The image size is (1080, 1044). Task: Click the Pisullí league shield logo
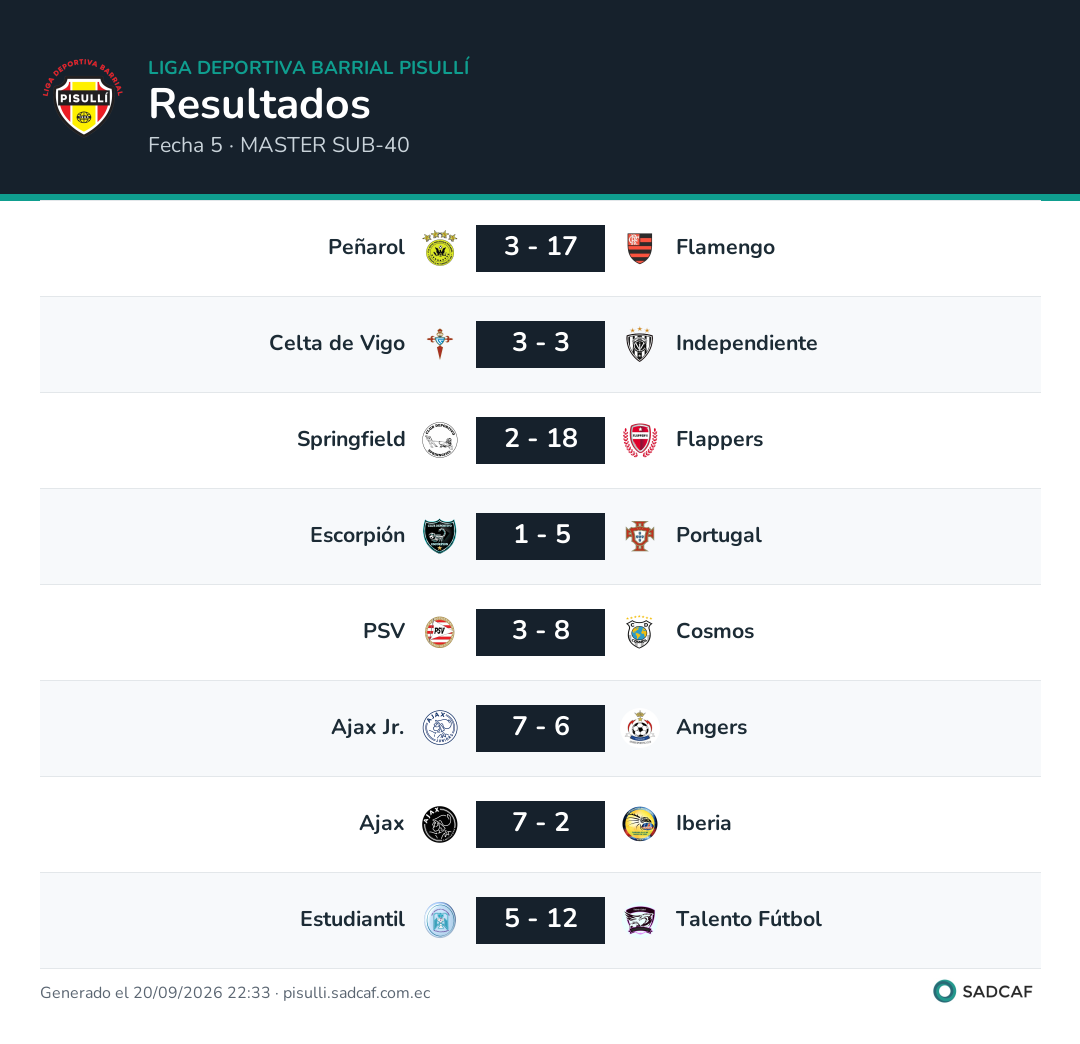pos(83,97)
